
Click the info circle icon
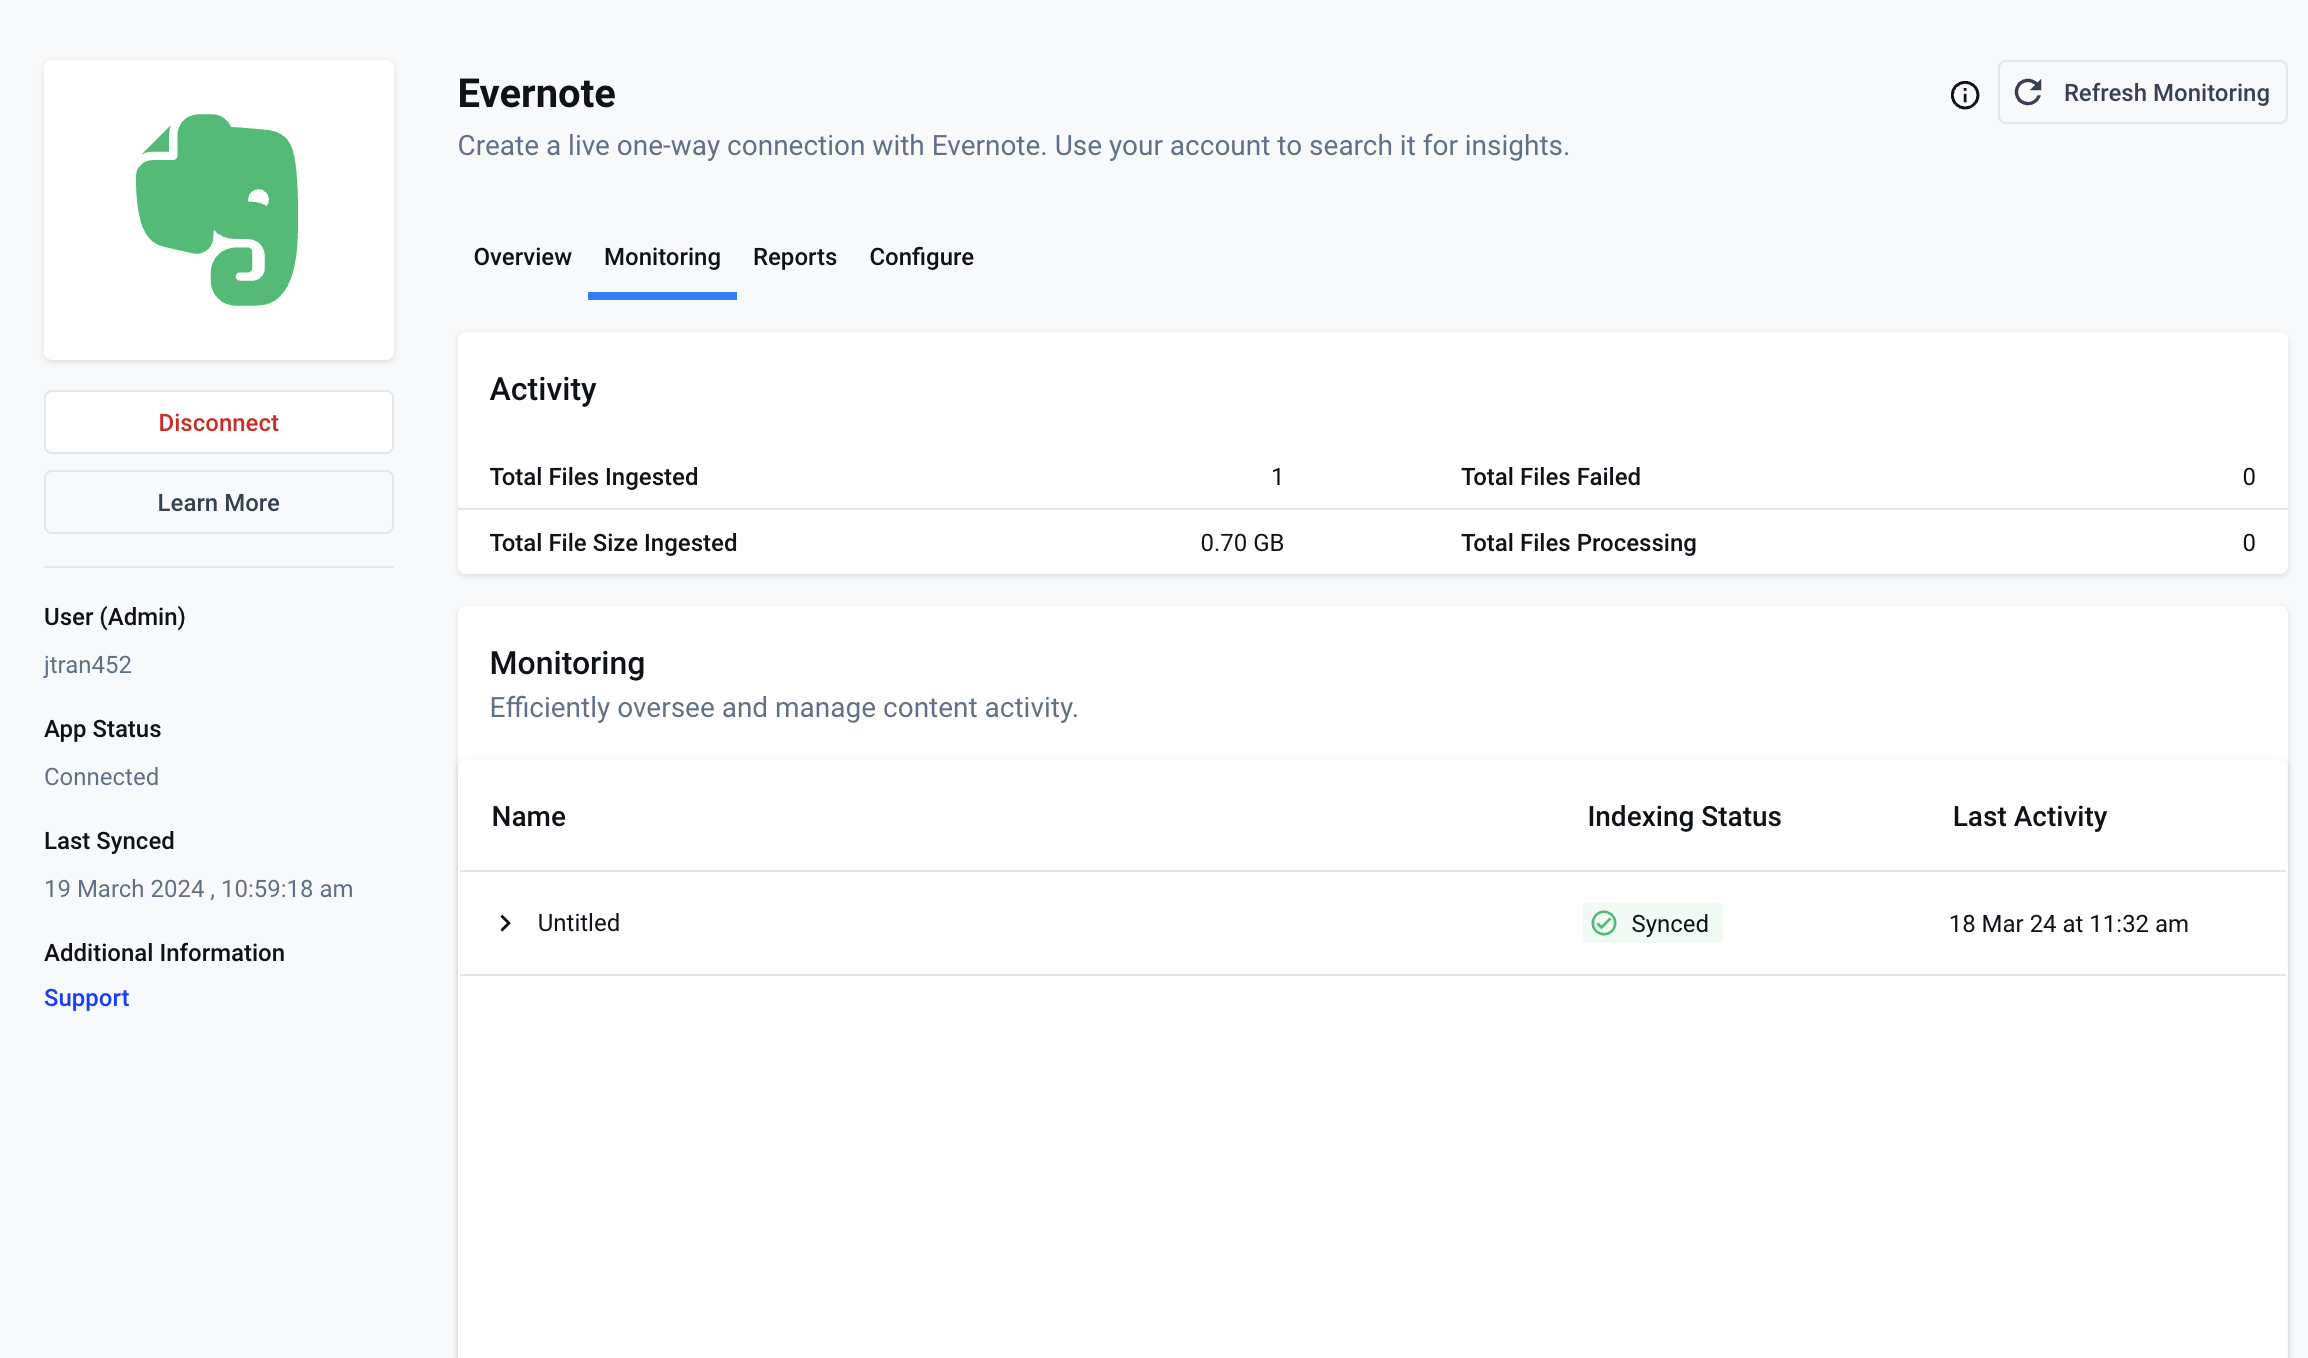pyautogui.click(x=1964, y=95)
